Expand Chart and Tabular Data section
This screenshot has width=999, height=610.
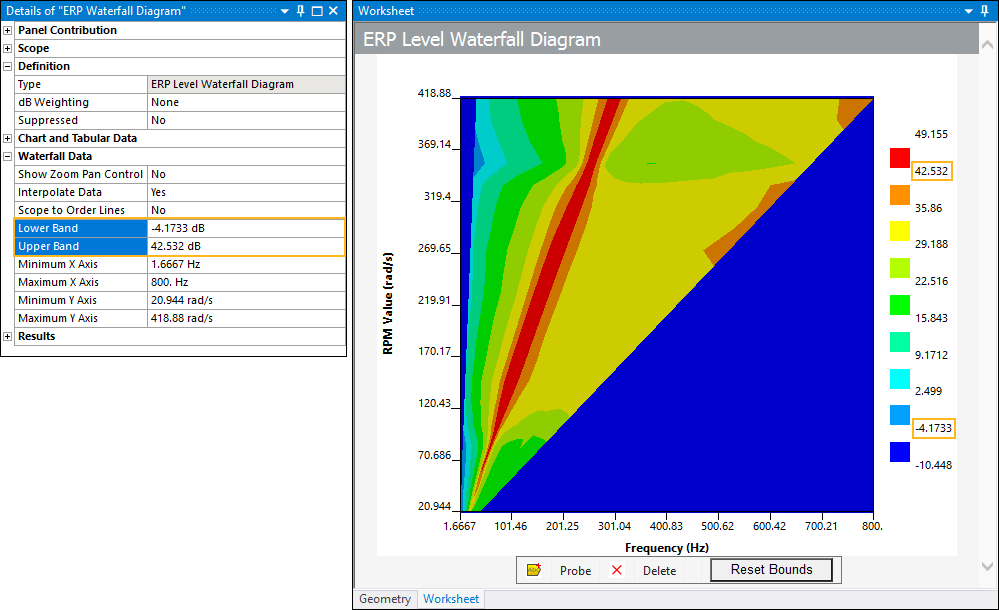click(x=8, y=138)
